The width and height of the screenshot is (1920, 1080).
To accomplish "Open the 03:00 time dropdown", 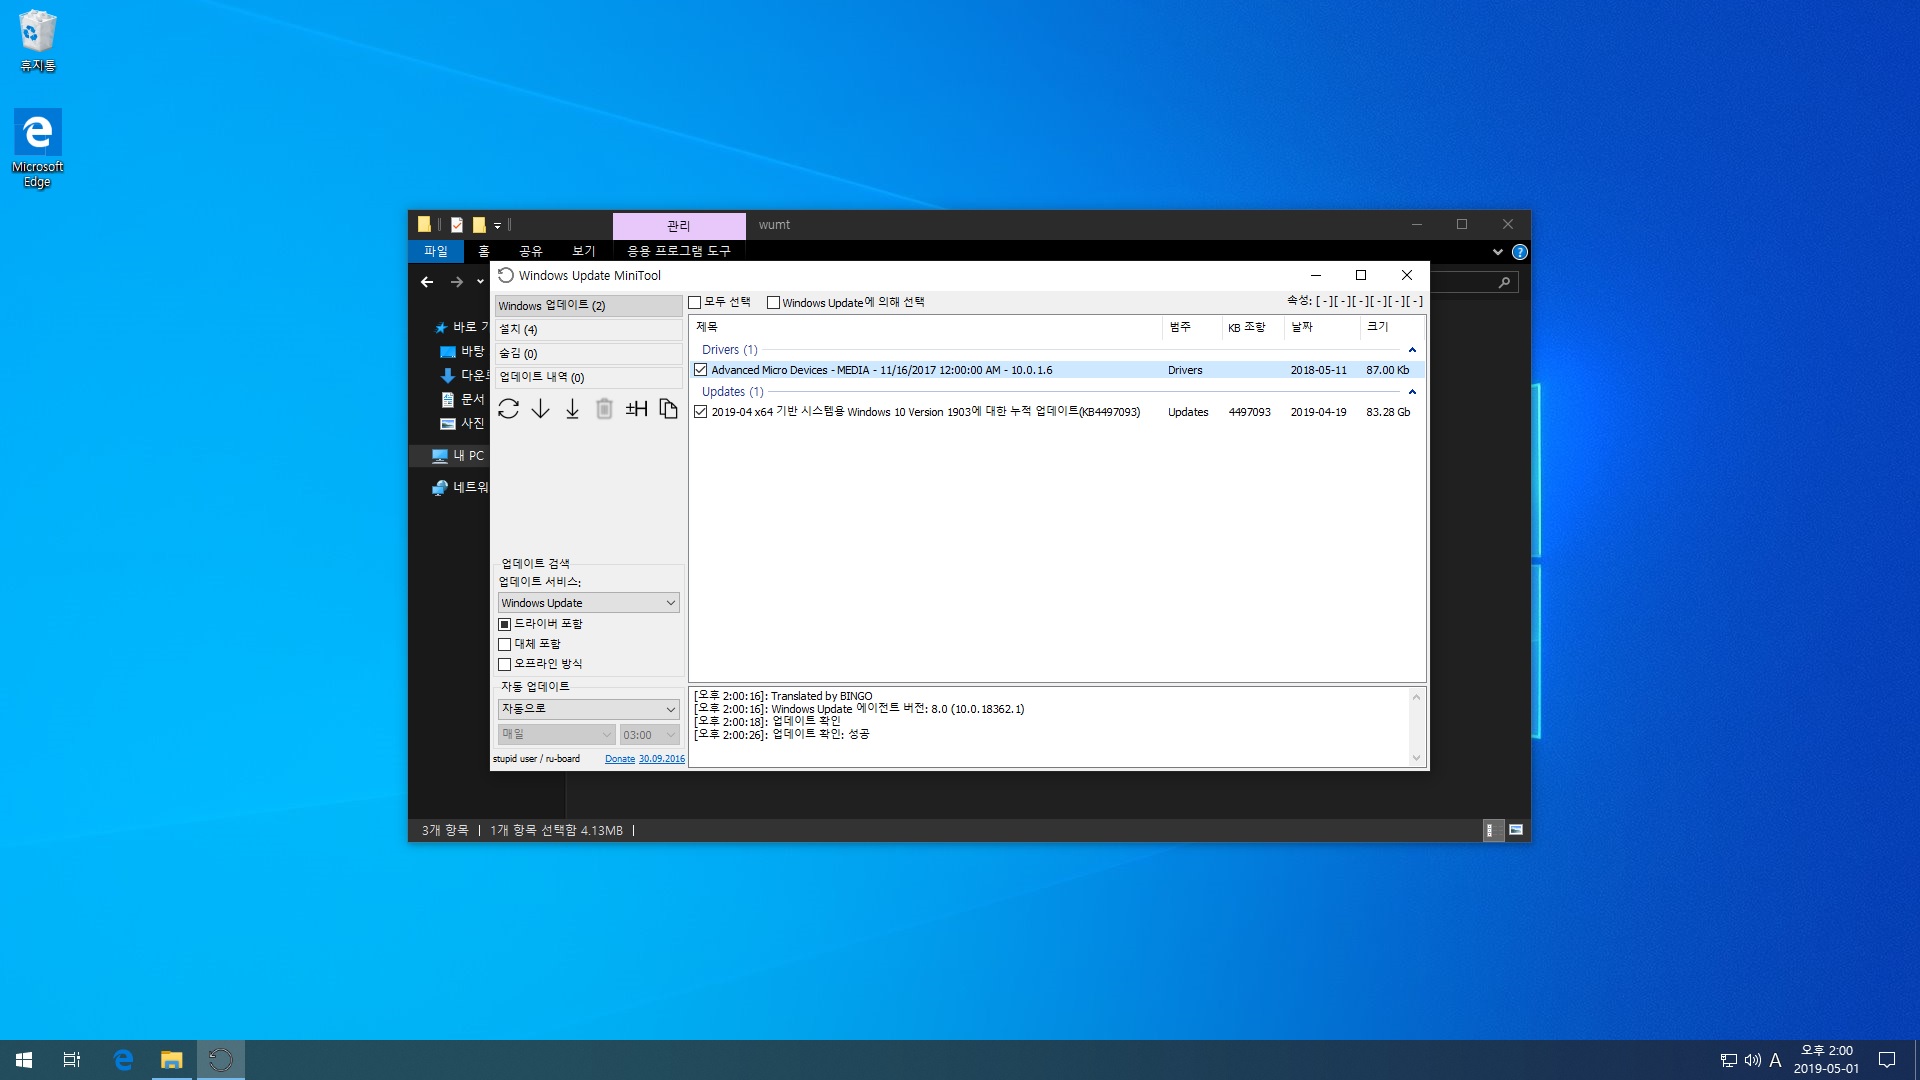I will (x=649, y=735).
